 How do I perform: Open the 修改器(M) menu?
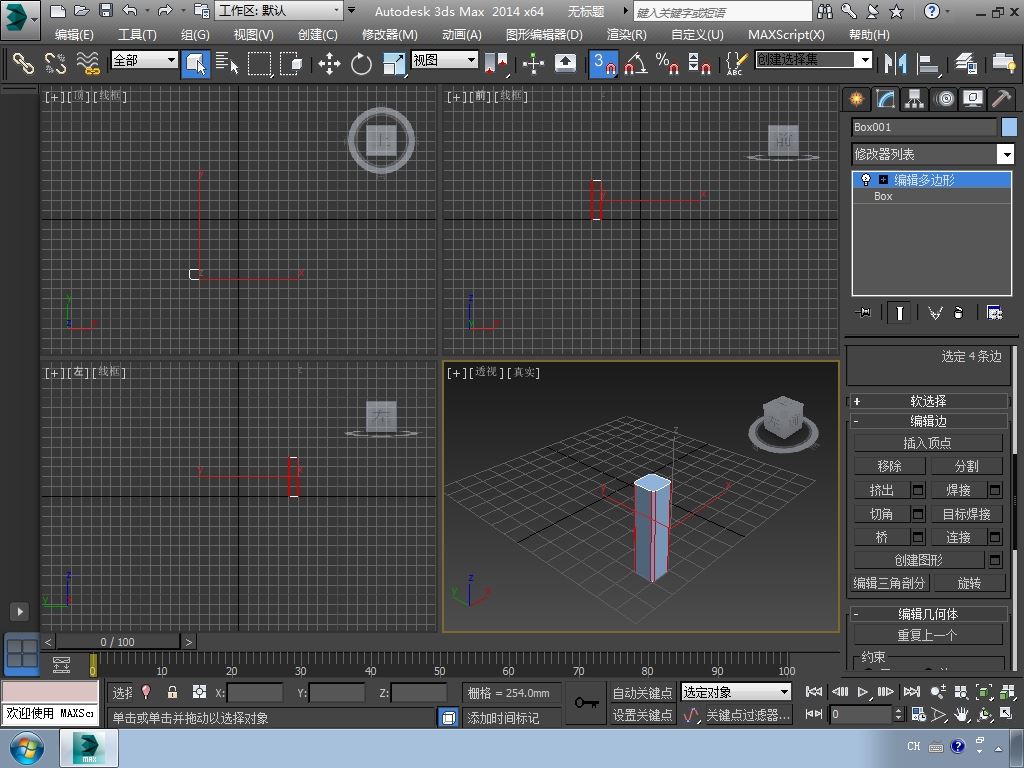point(389,34)
